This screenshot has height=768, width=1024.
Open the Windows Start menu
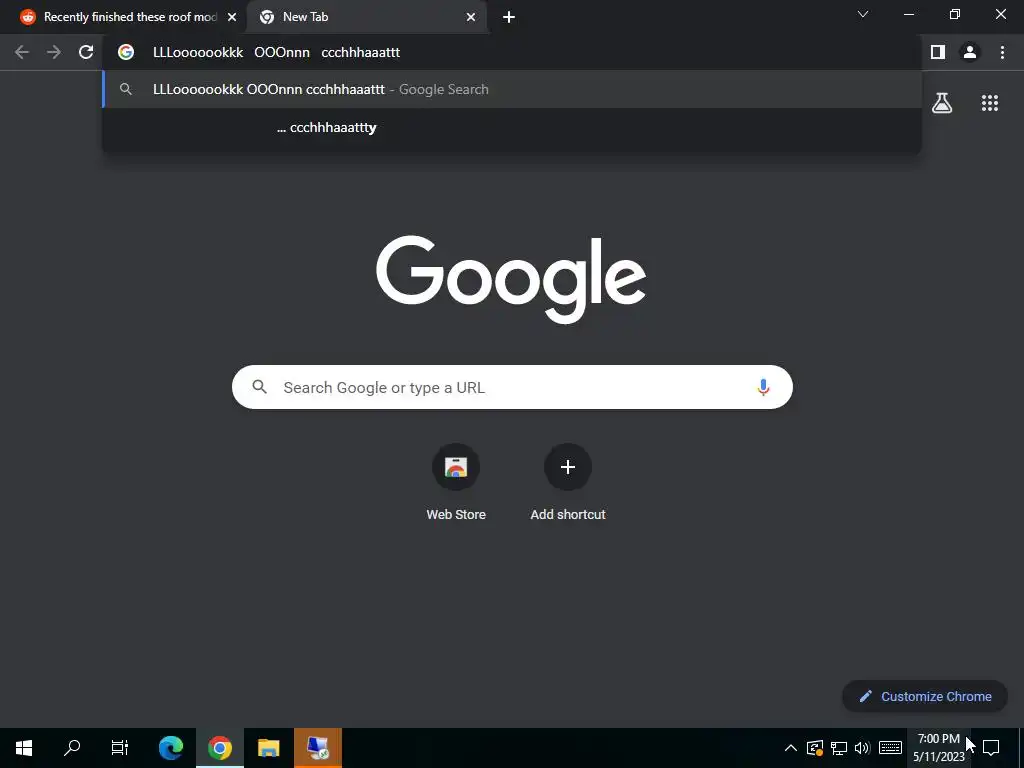[24, 748]
